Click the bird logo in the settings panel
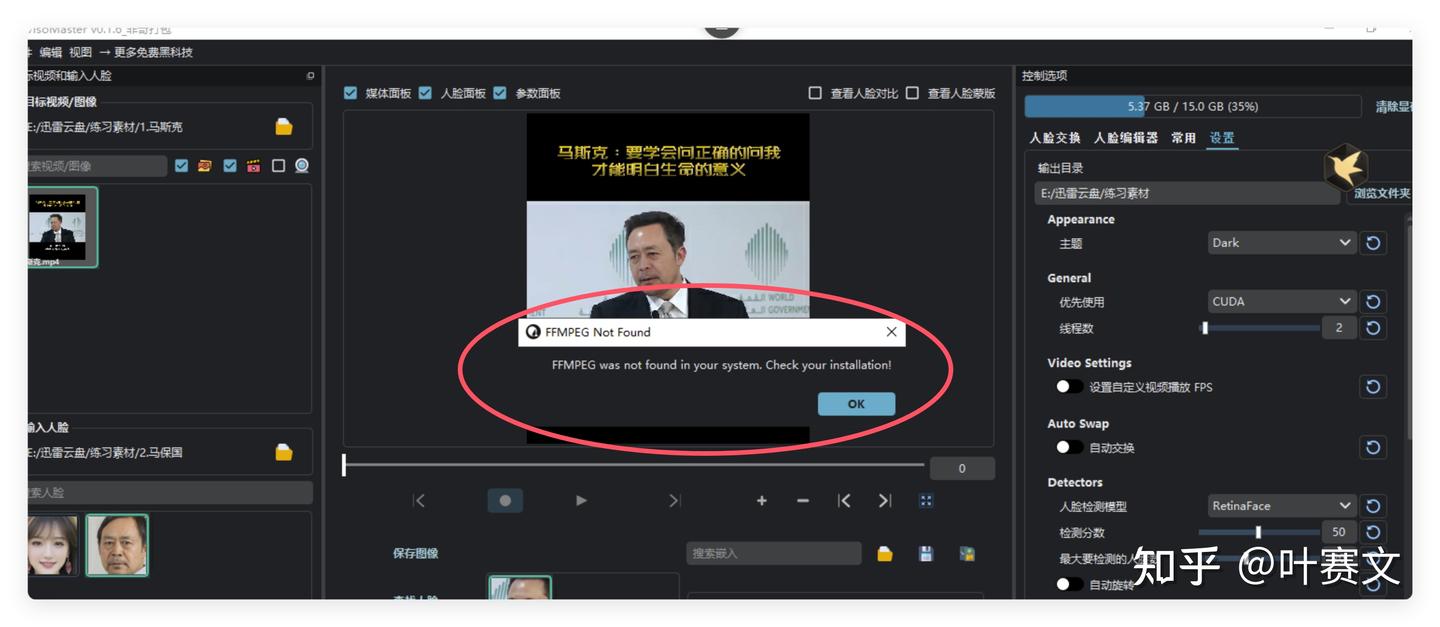Viewport: 1440px width, 627px height. 1346,167
